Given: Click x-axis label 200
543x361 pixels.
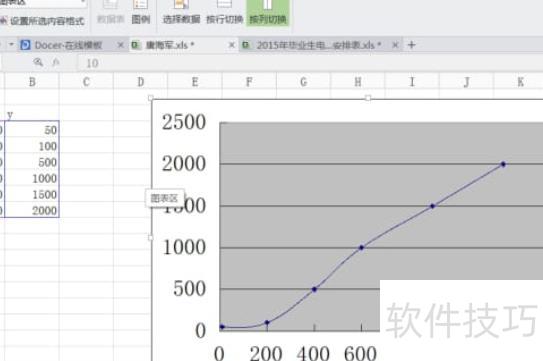Looking at the screenshot, I should (x=266, y=353).
